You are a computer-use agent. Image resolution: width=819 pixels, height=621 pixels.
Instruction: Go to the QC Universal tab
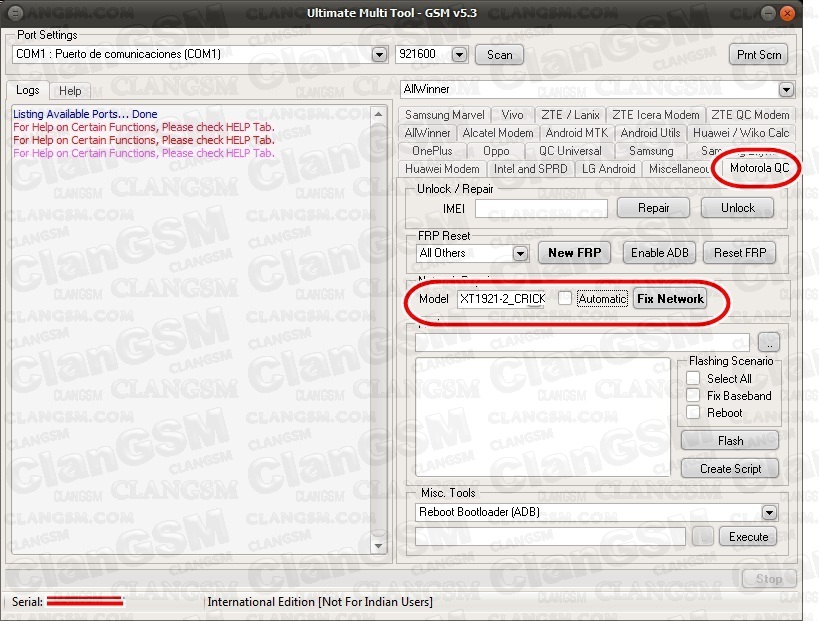point(570,151)
